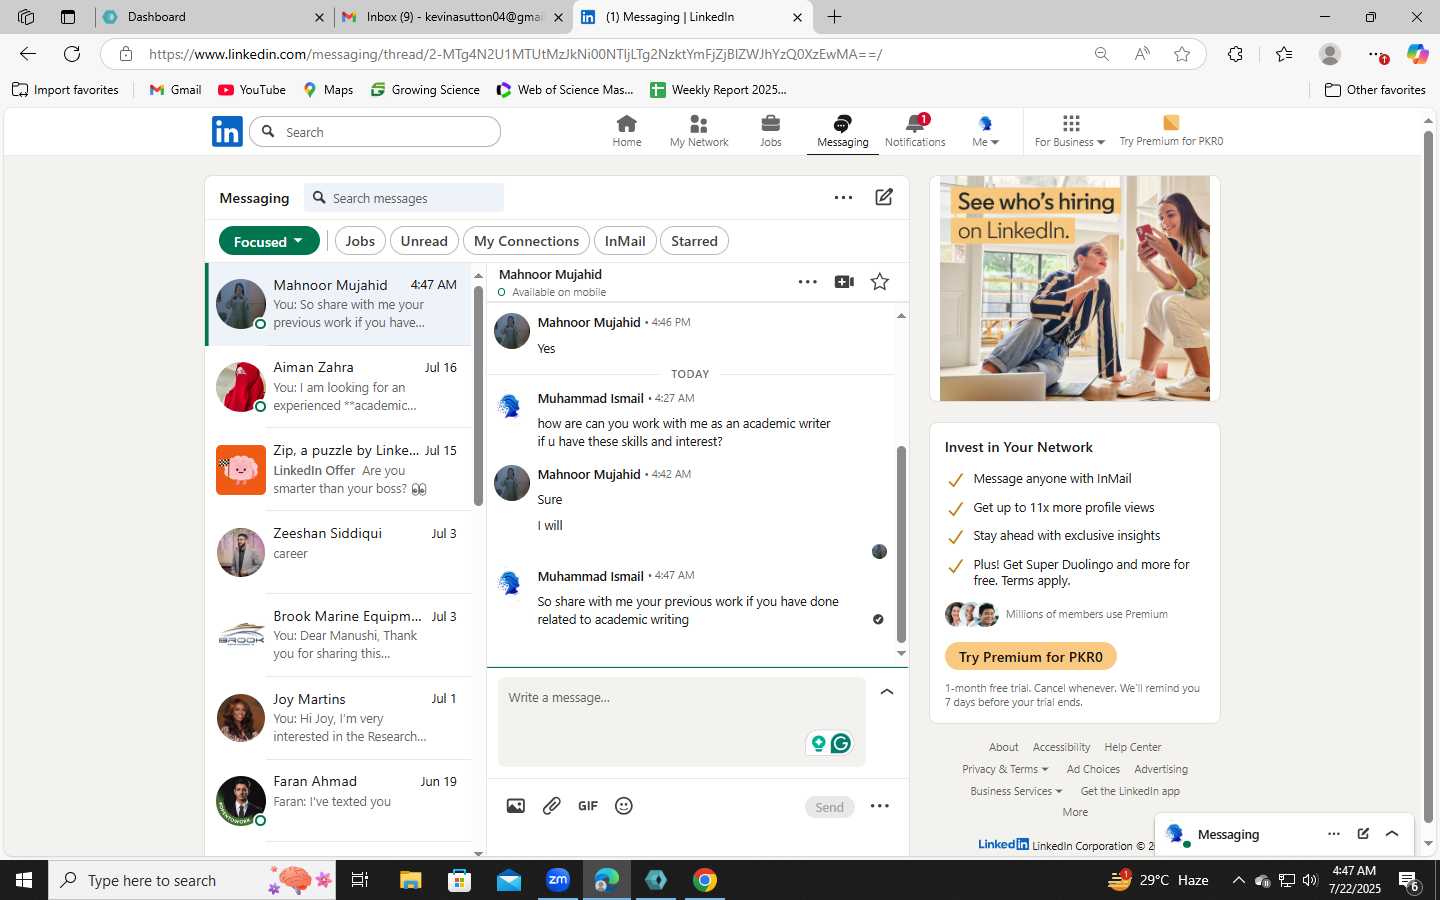Refresh the page
Viewport: 1440px width, 900px height.
coord(72,54)
